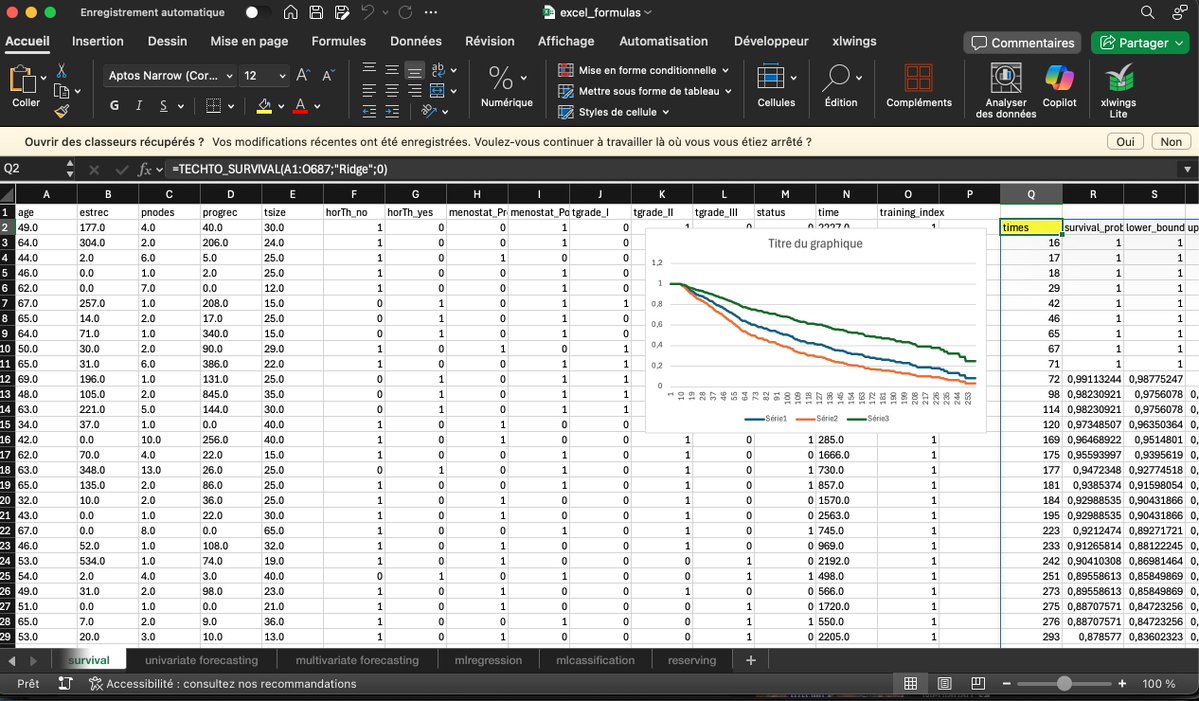
Task: Switch to the mlregression sheet tab
Action: (488, 660)
